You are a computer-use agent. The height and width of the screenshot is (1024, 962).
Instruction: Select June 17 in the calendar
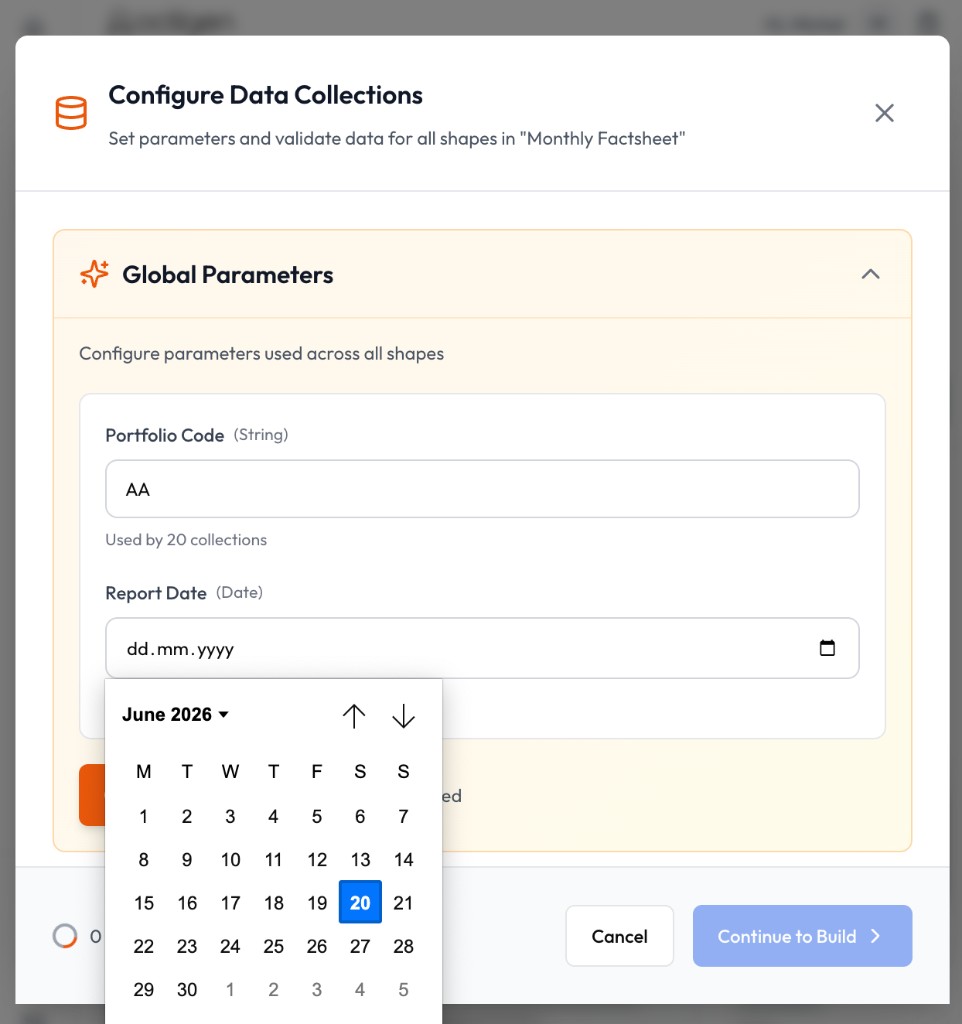pos(230,903)
